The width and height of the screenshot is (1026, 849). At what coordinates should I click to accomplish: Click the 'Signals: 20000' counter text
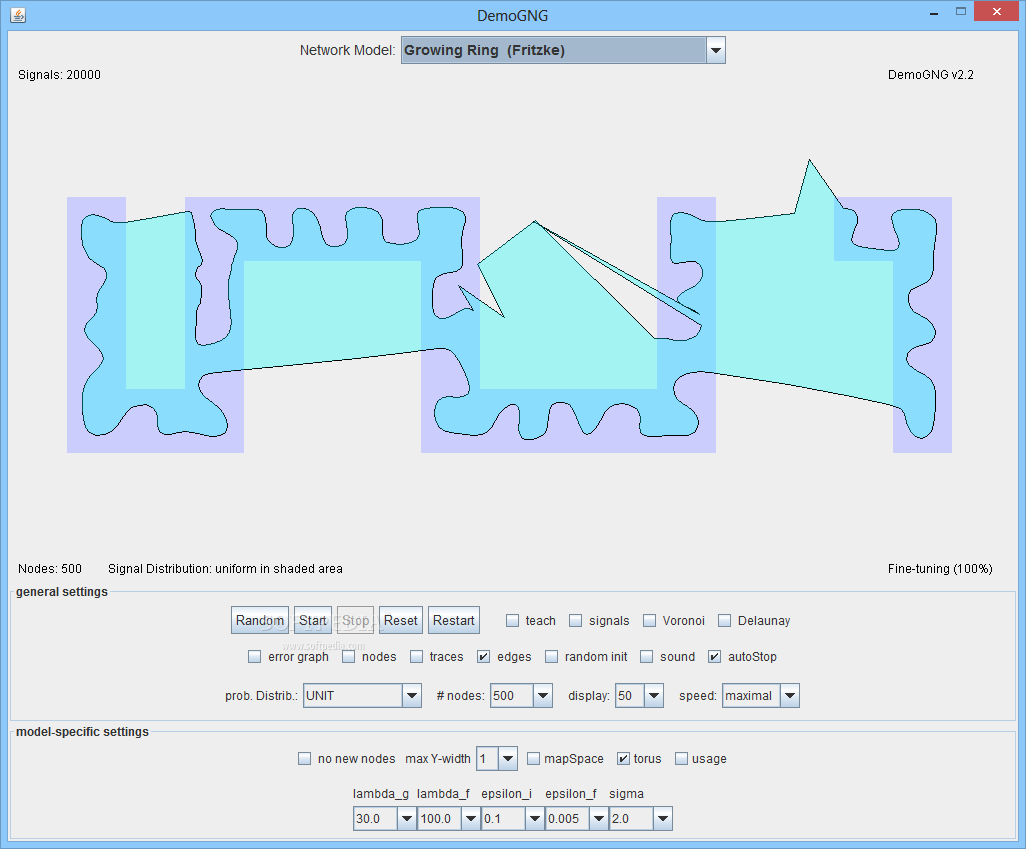[60, 75]
